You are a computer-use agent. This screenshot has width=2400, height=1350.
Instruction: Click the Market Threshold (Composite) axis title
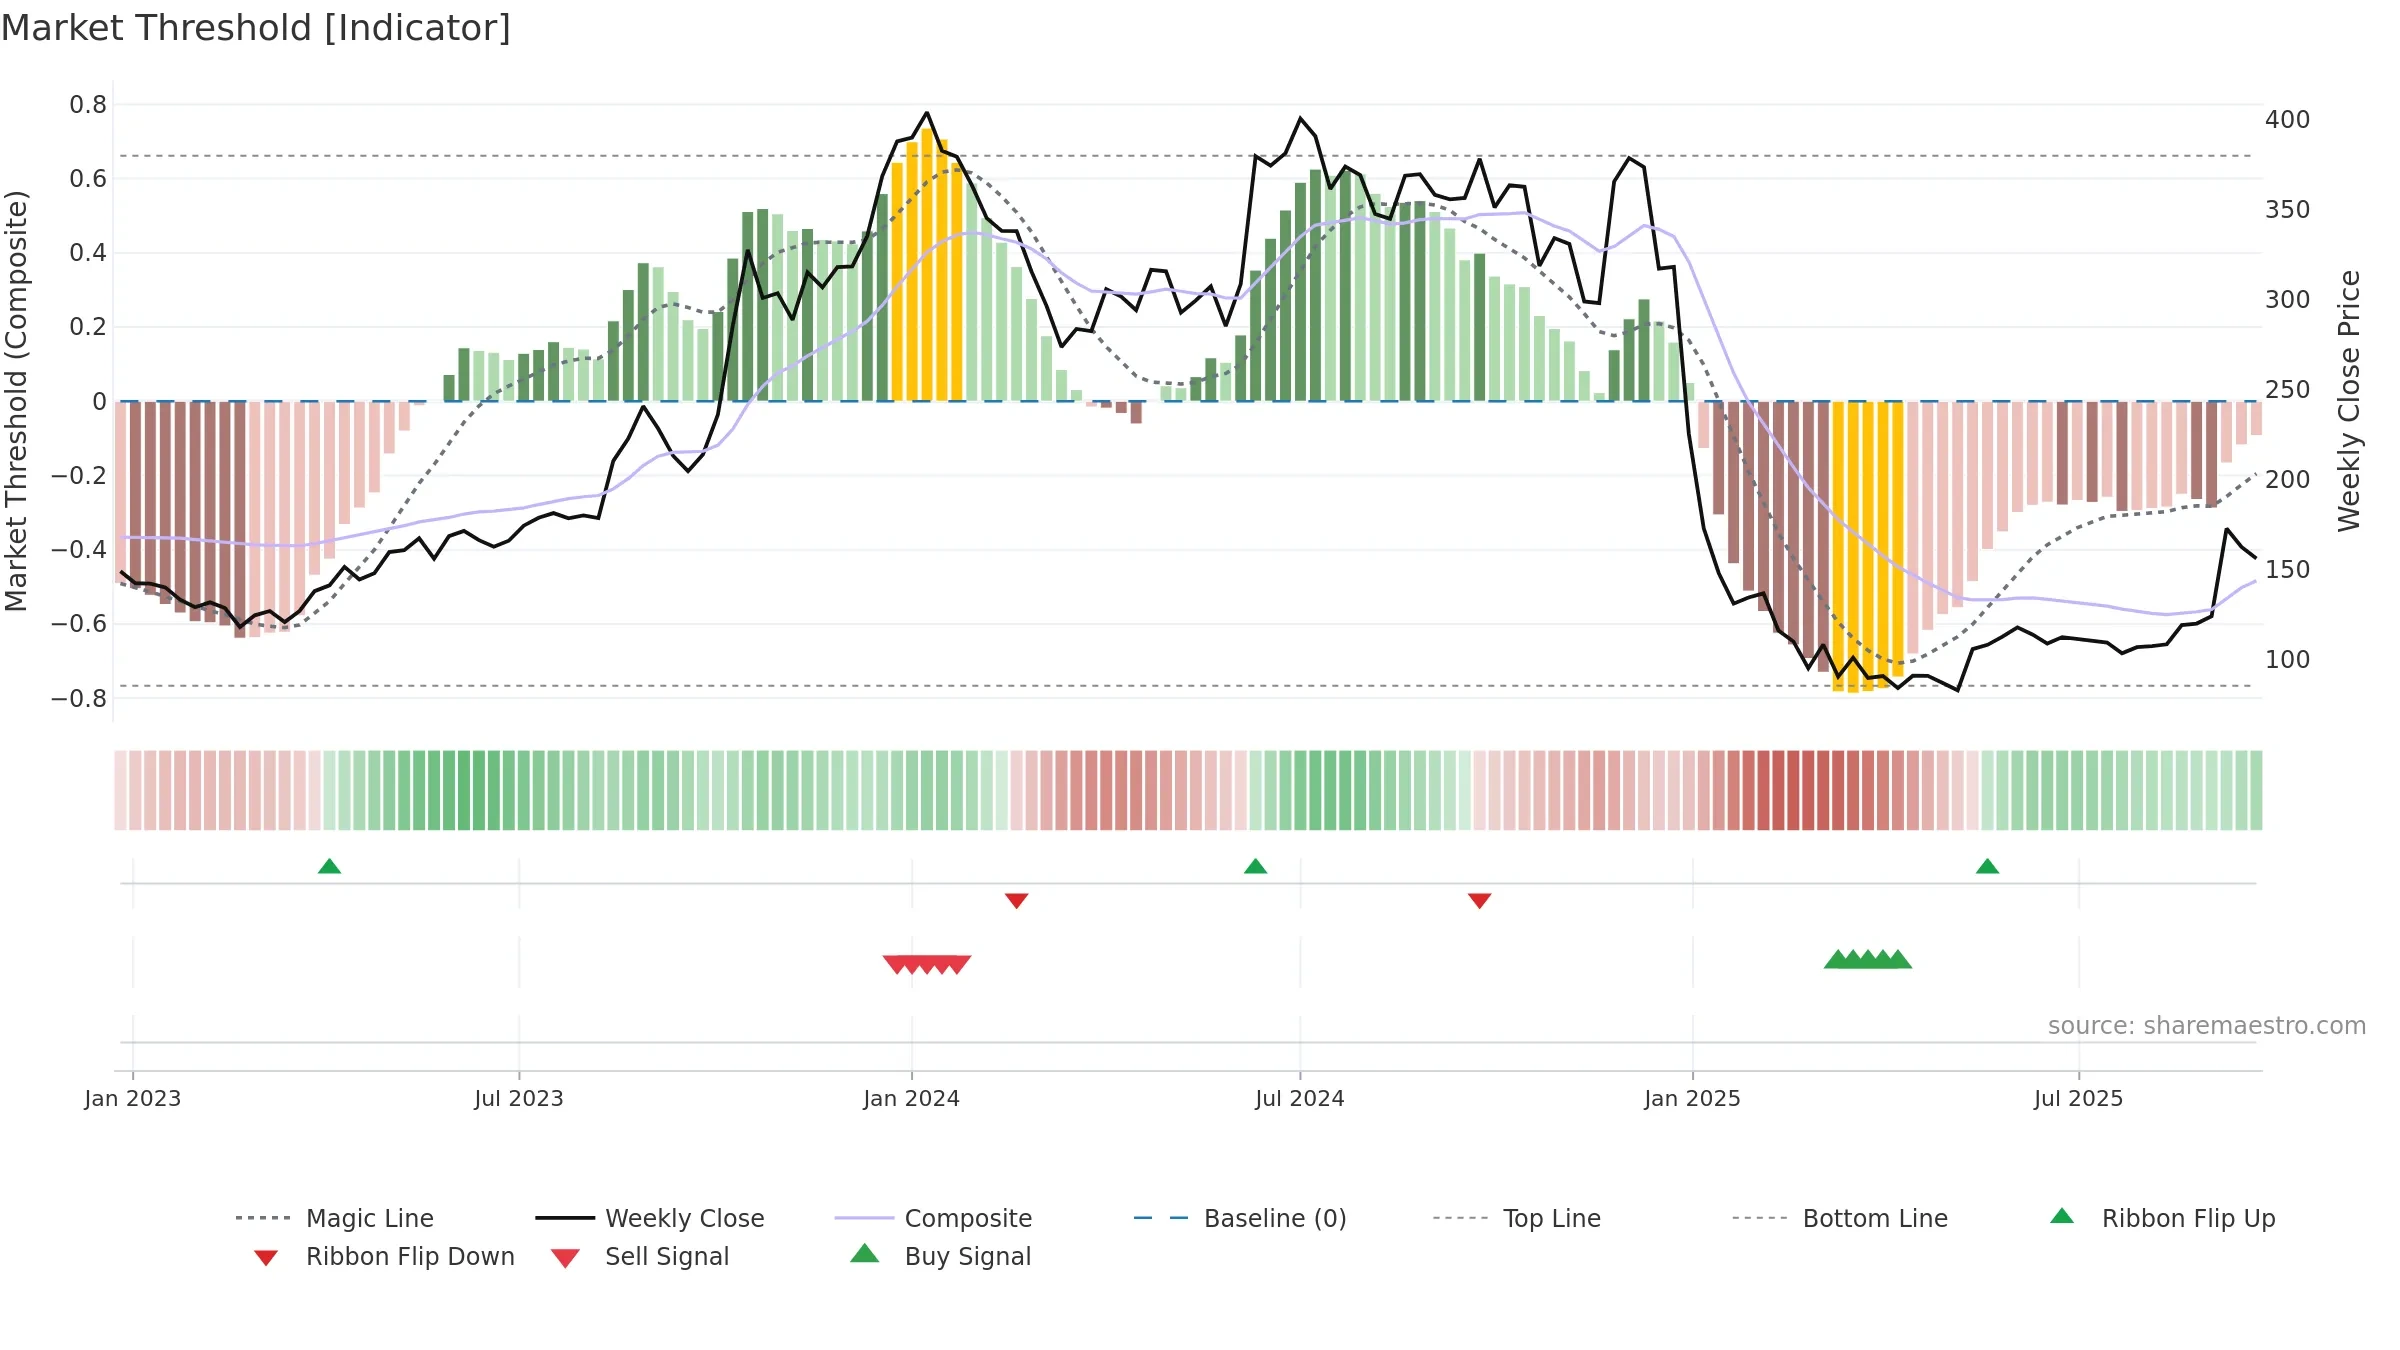click(x=16, y=401)
